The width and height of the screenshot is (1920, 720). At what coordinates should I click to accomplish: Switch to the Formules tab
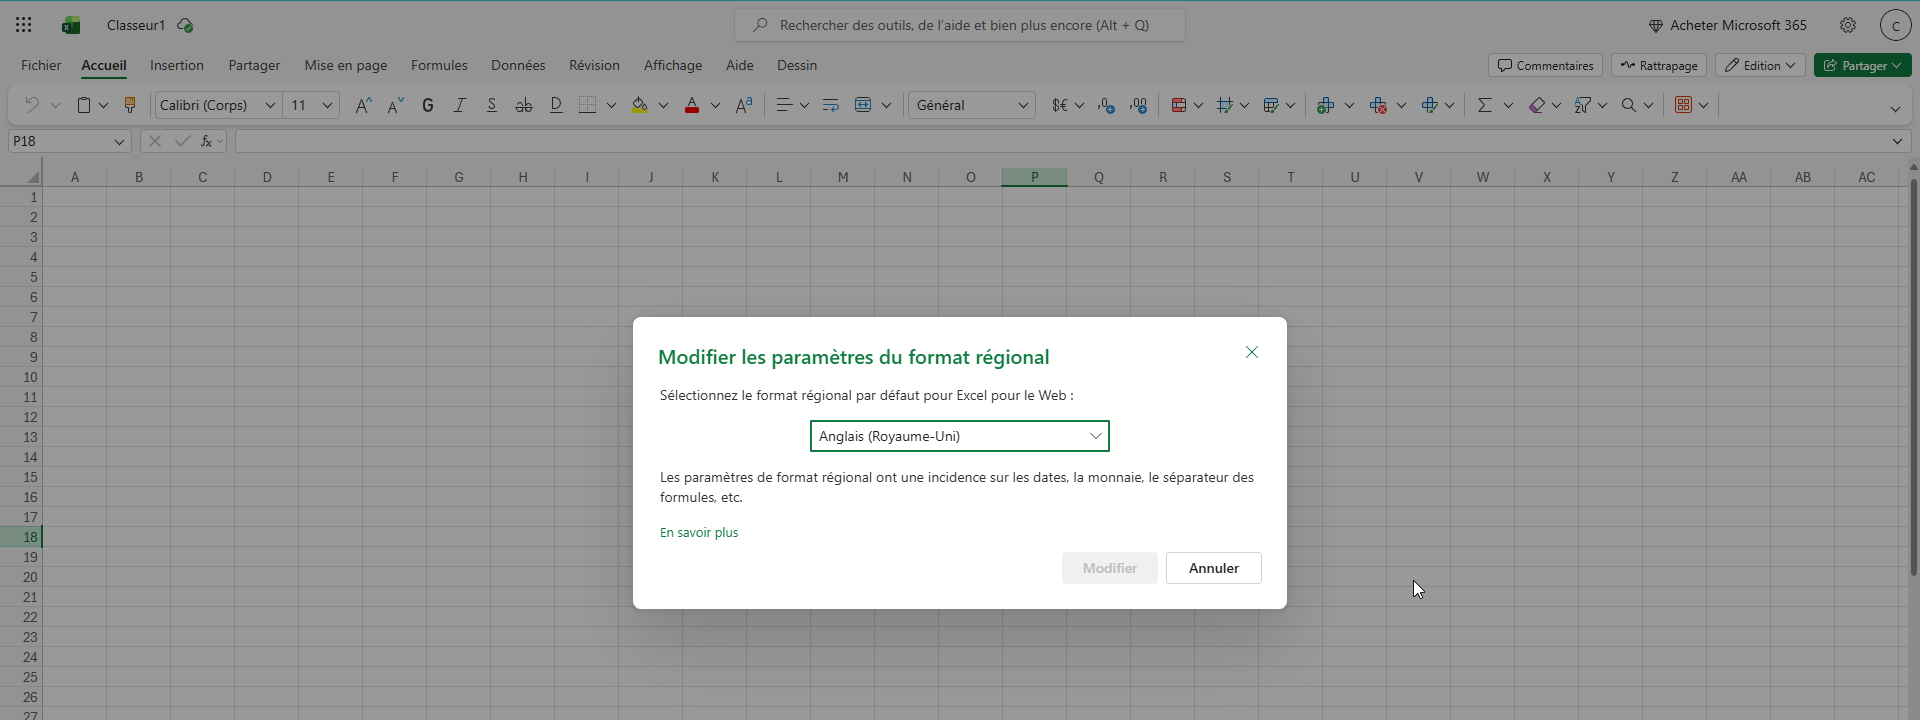click(x=439, y=65)
